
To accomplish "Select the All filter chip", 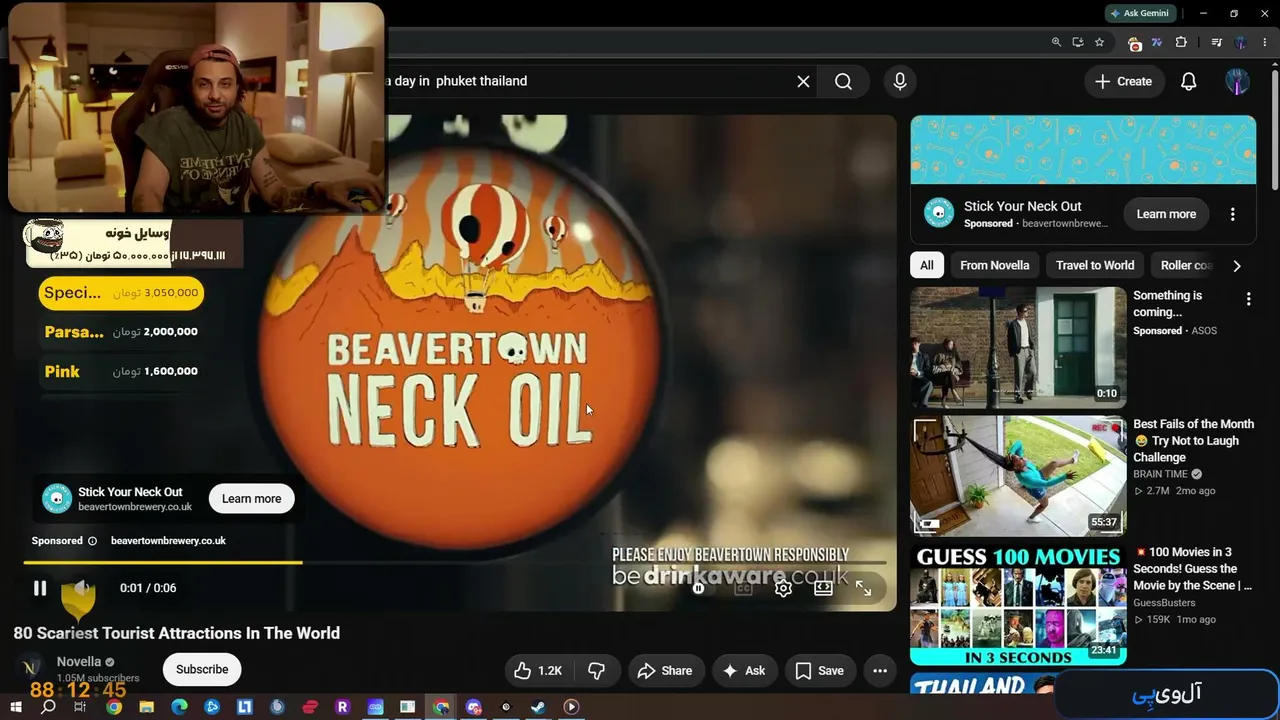I will (927, 265).
